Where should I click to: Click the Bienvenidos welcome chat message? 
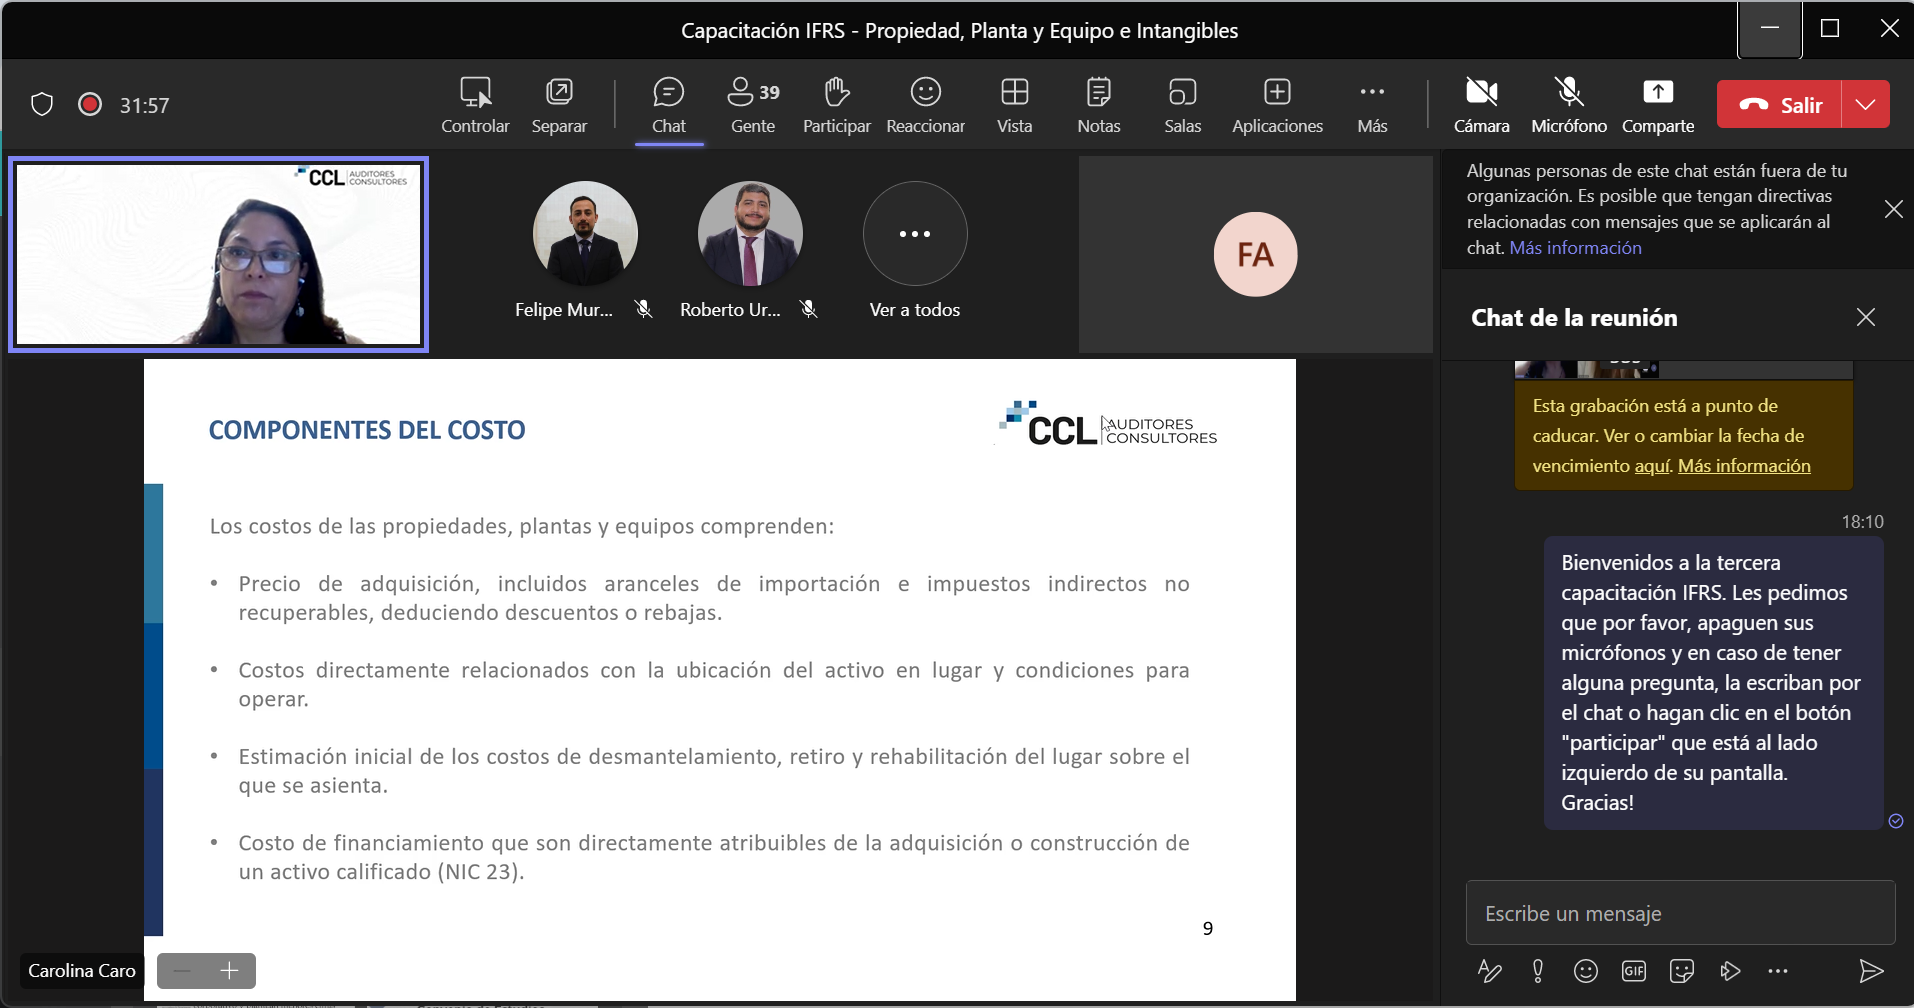pyautogui.click(x=1714, y=683)
